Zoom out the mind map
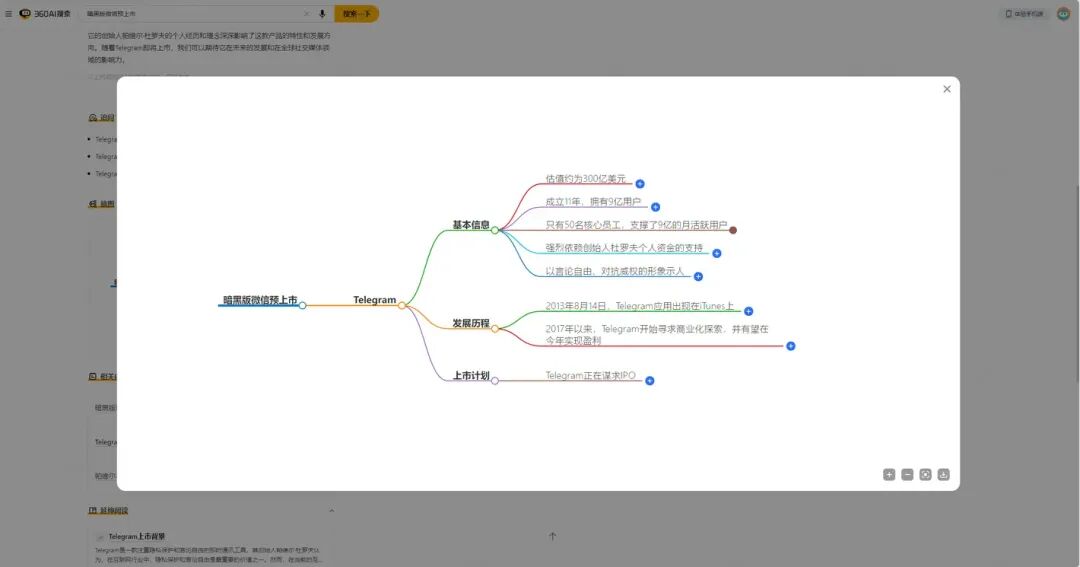Image resolution: width=1080 pixels, height=567 pixels. 907,475
